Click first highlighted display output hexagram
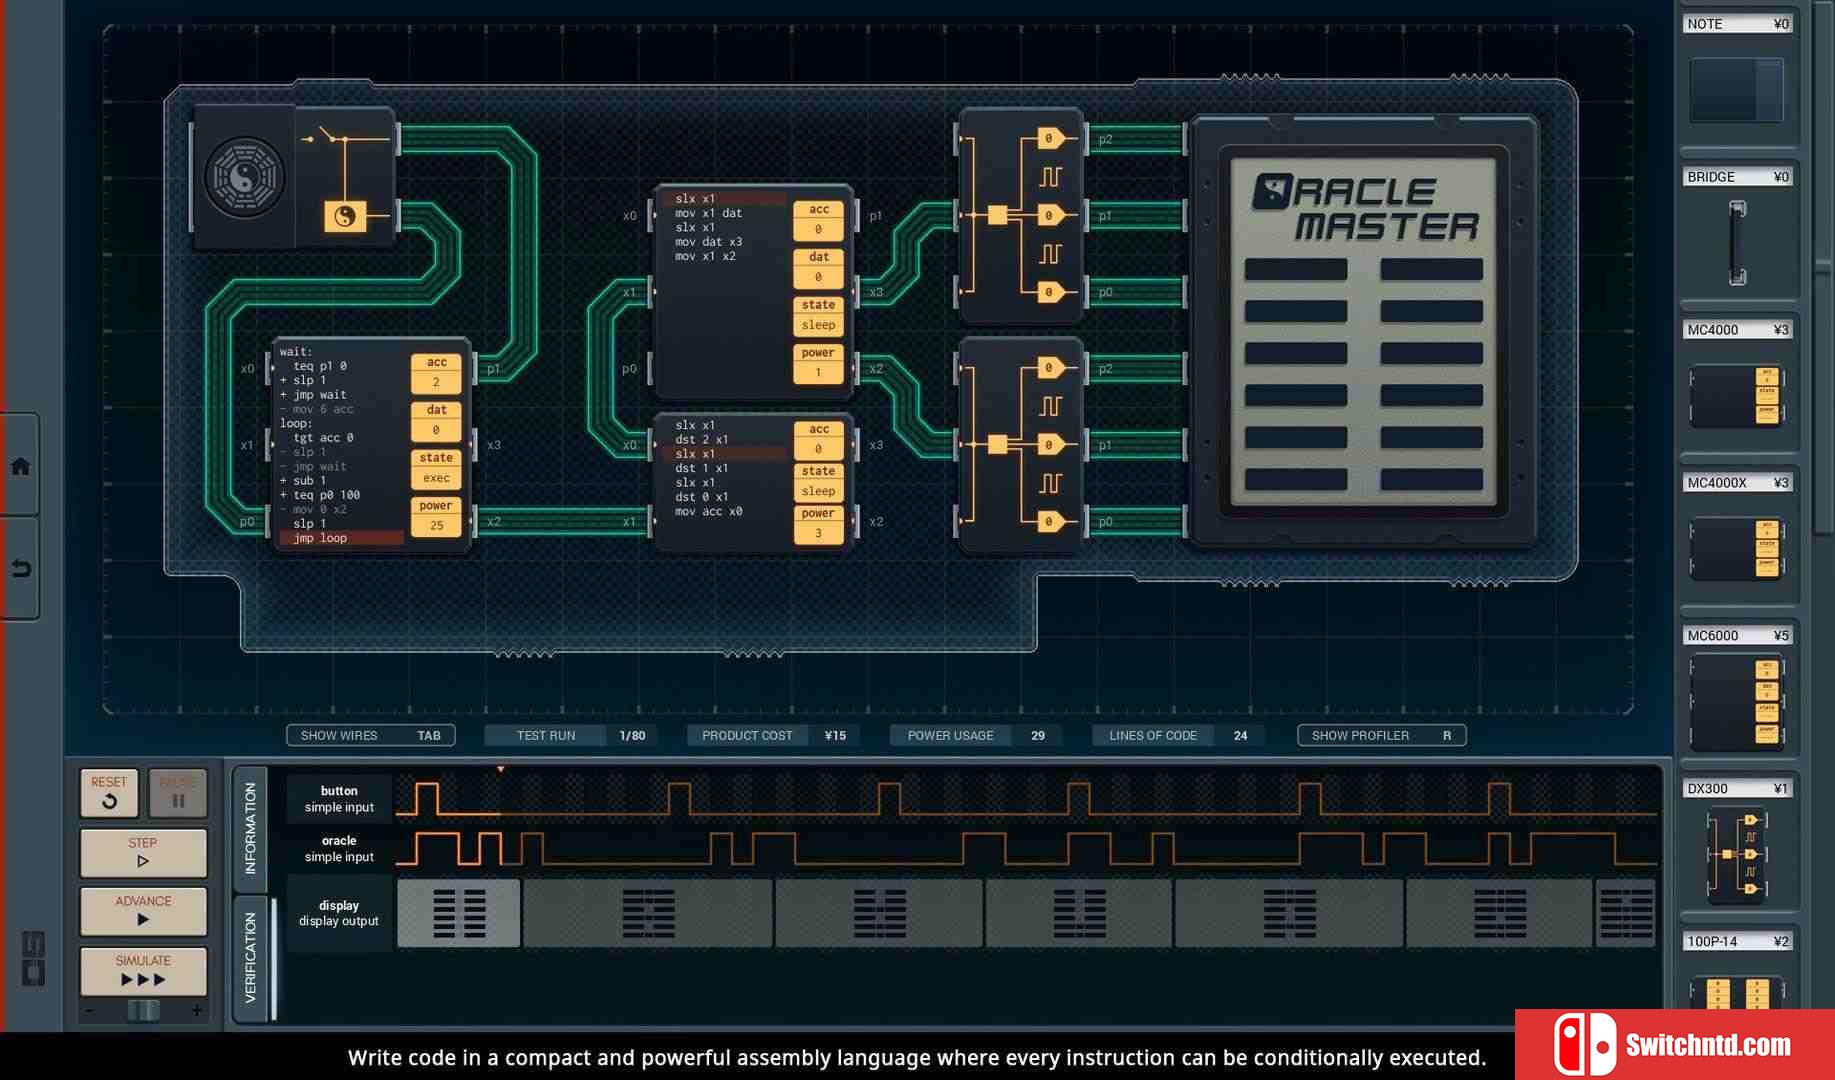Screen dimensions: 1835x1080 (459, 913)
